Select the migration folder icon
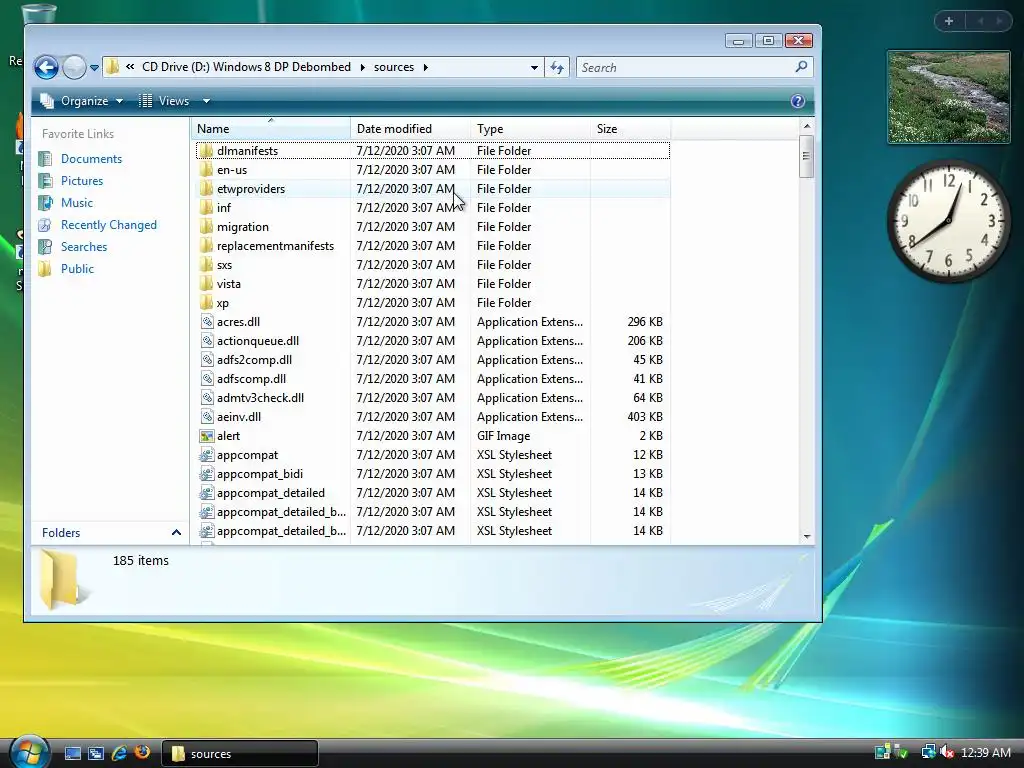Screen dimensions: 1024x768 tap(206, 227)
